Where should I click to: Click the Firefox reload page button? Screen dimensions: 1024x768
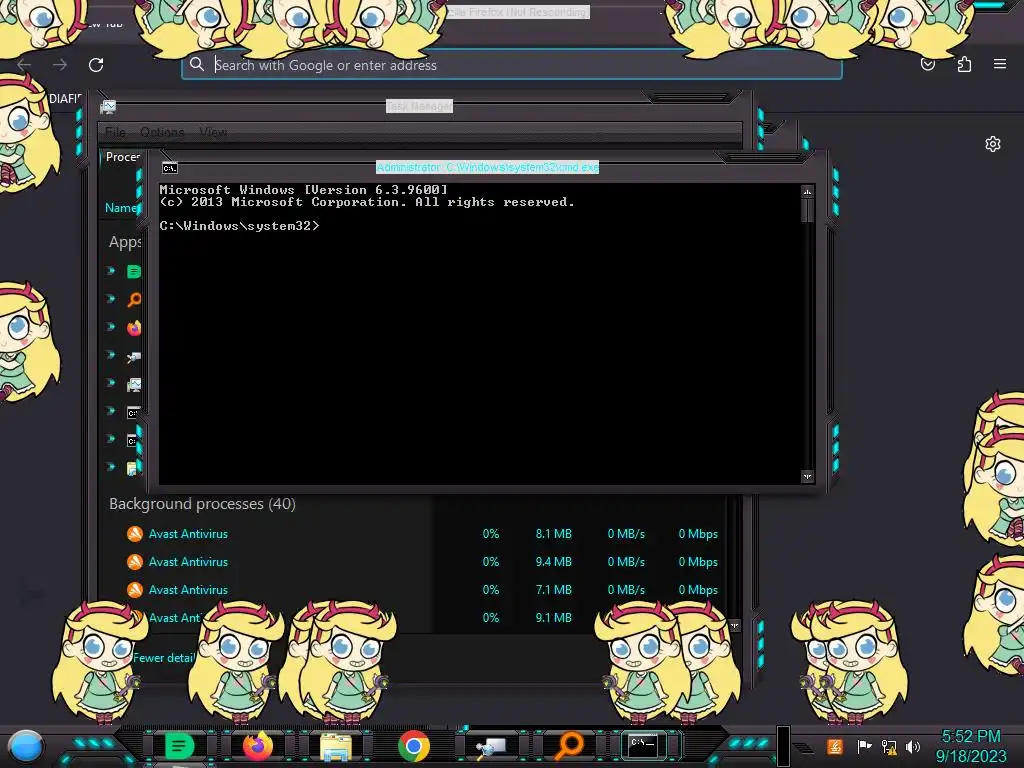point(96,65)
